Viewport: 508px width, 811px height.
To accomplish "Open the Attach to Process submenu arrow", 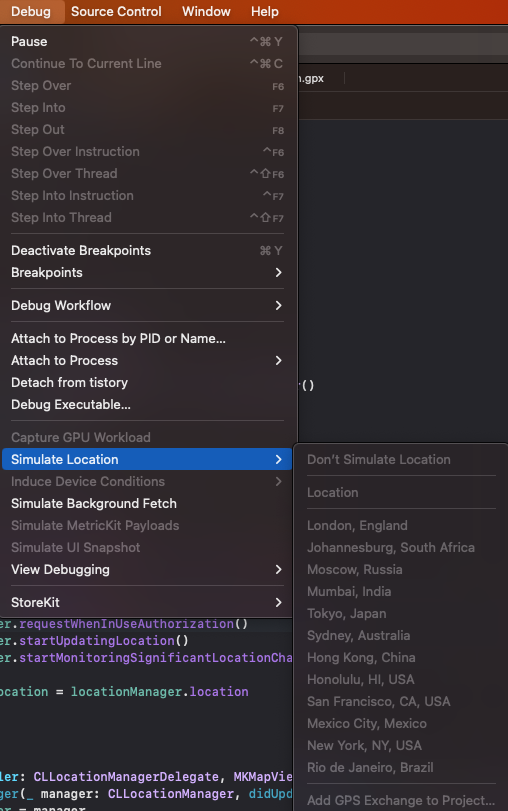I will [x=278, y=361].
